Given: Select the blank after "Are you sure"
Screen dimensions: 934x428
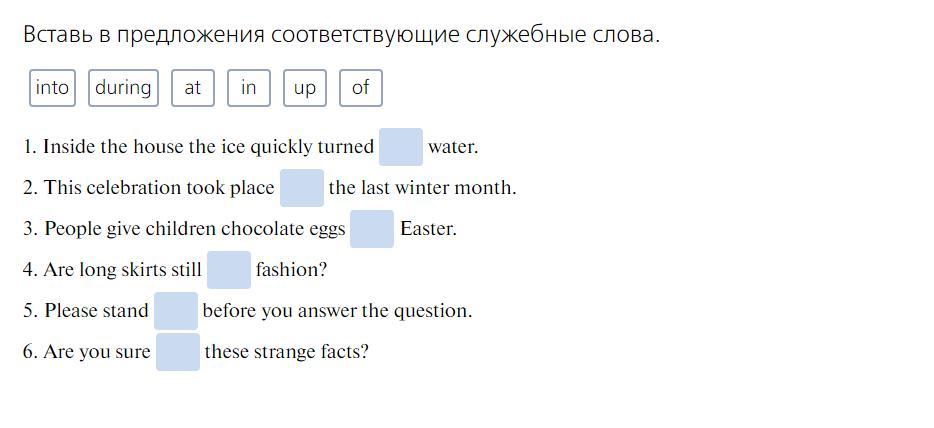Looking at the screenshot, I should [x=178, y=352].
